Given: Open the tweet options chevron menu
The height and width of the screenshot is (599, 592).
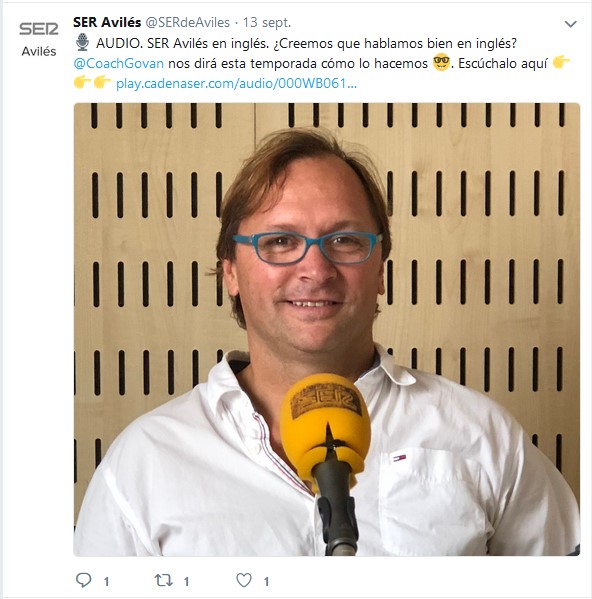Looking at the screenshot, I should click(x=570, y=24).
